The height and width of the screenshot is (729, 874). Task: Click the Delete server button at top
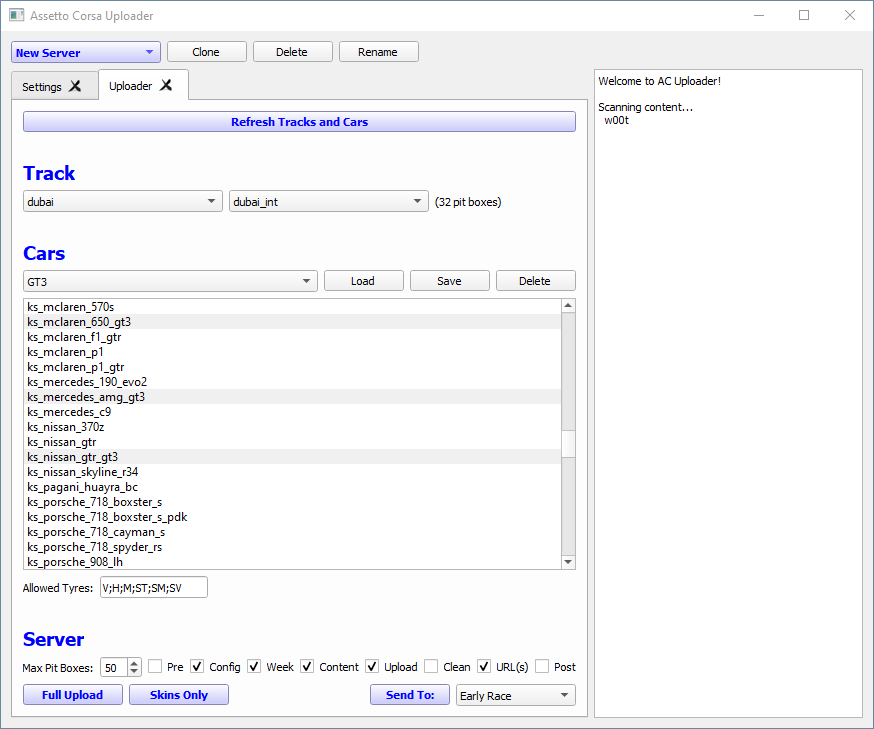click(292, 52)
